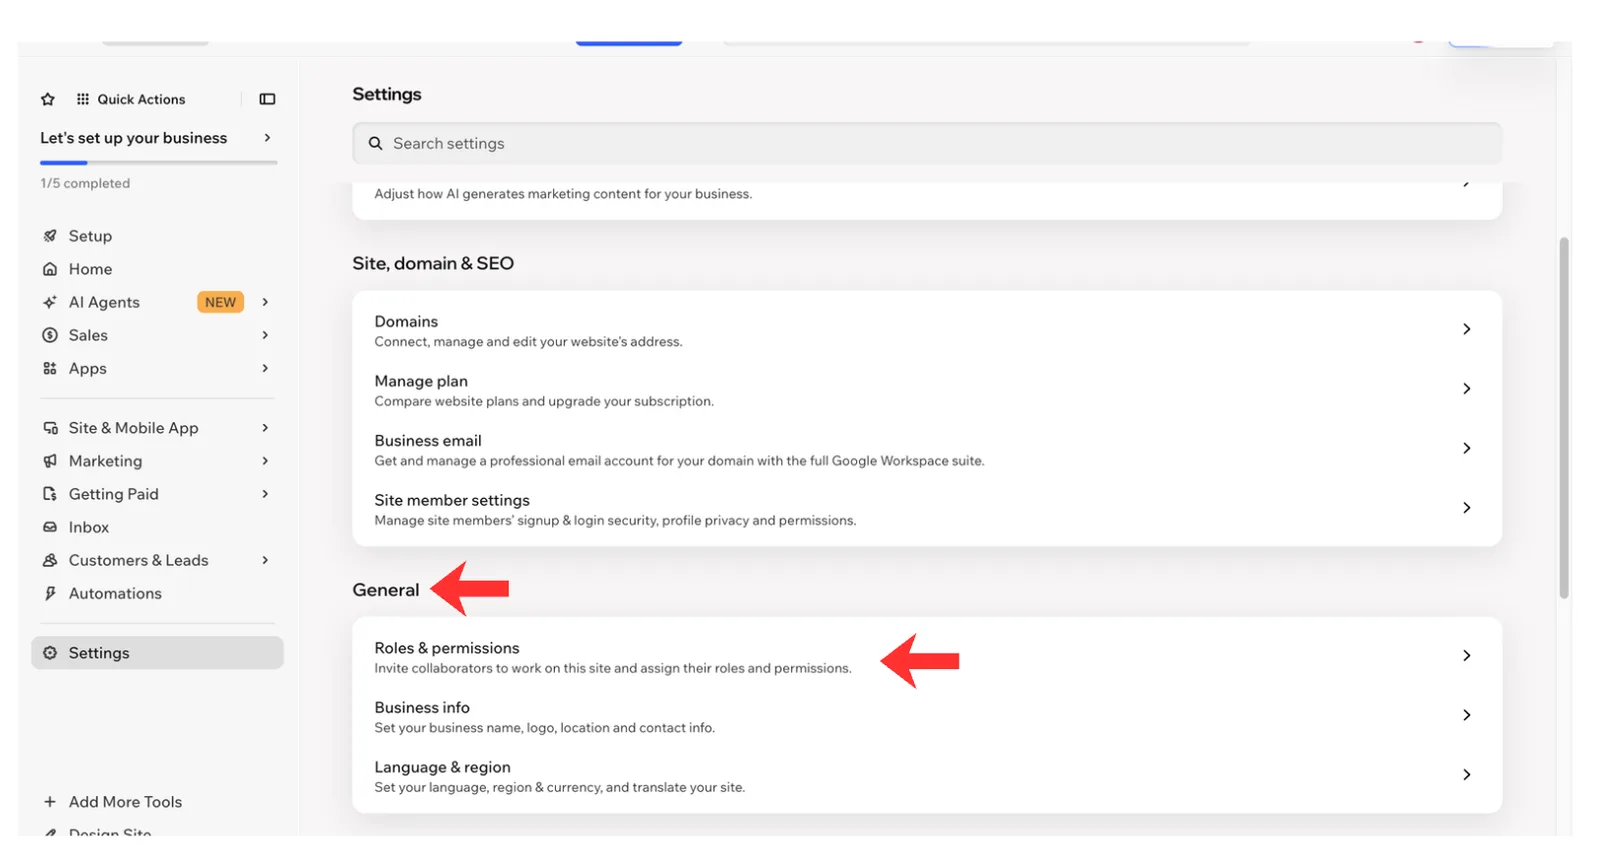Click the Getting Paid icon
The height and width of the screenshot is (864, 1600).
(50, 494)
